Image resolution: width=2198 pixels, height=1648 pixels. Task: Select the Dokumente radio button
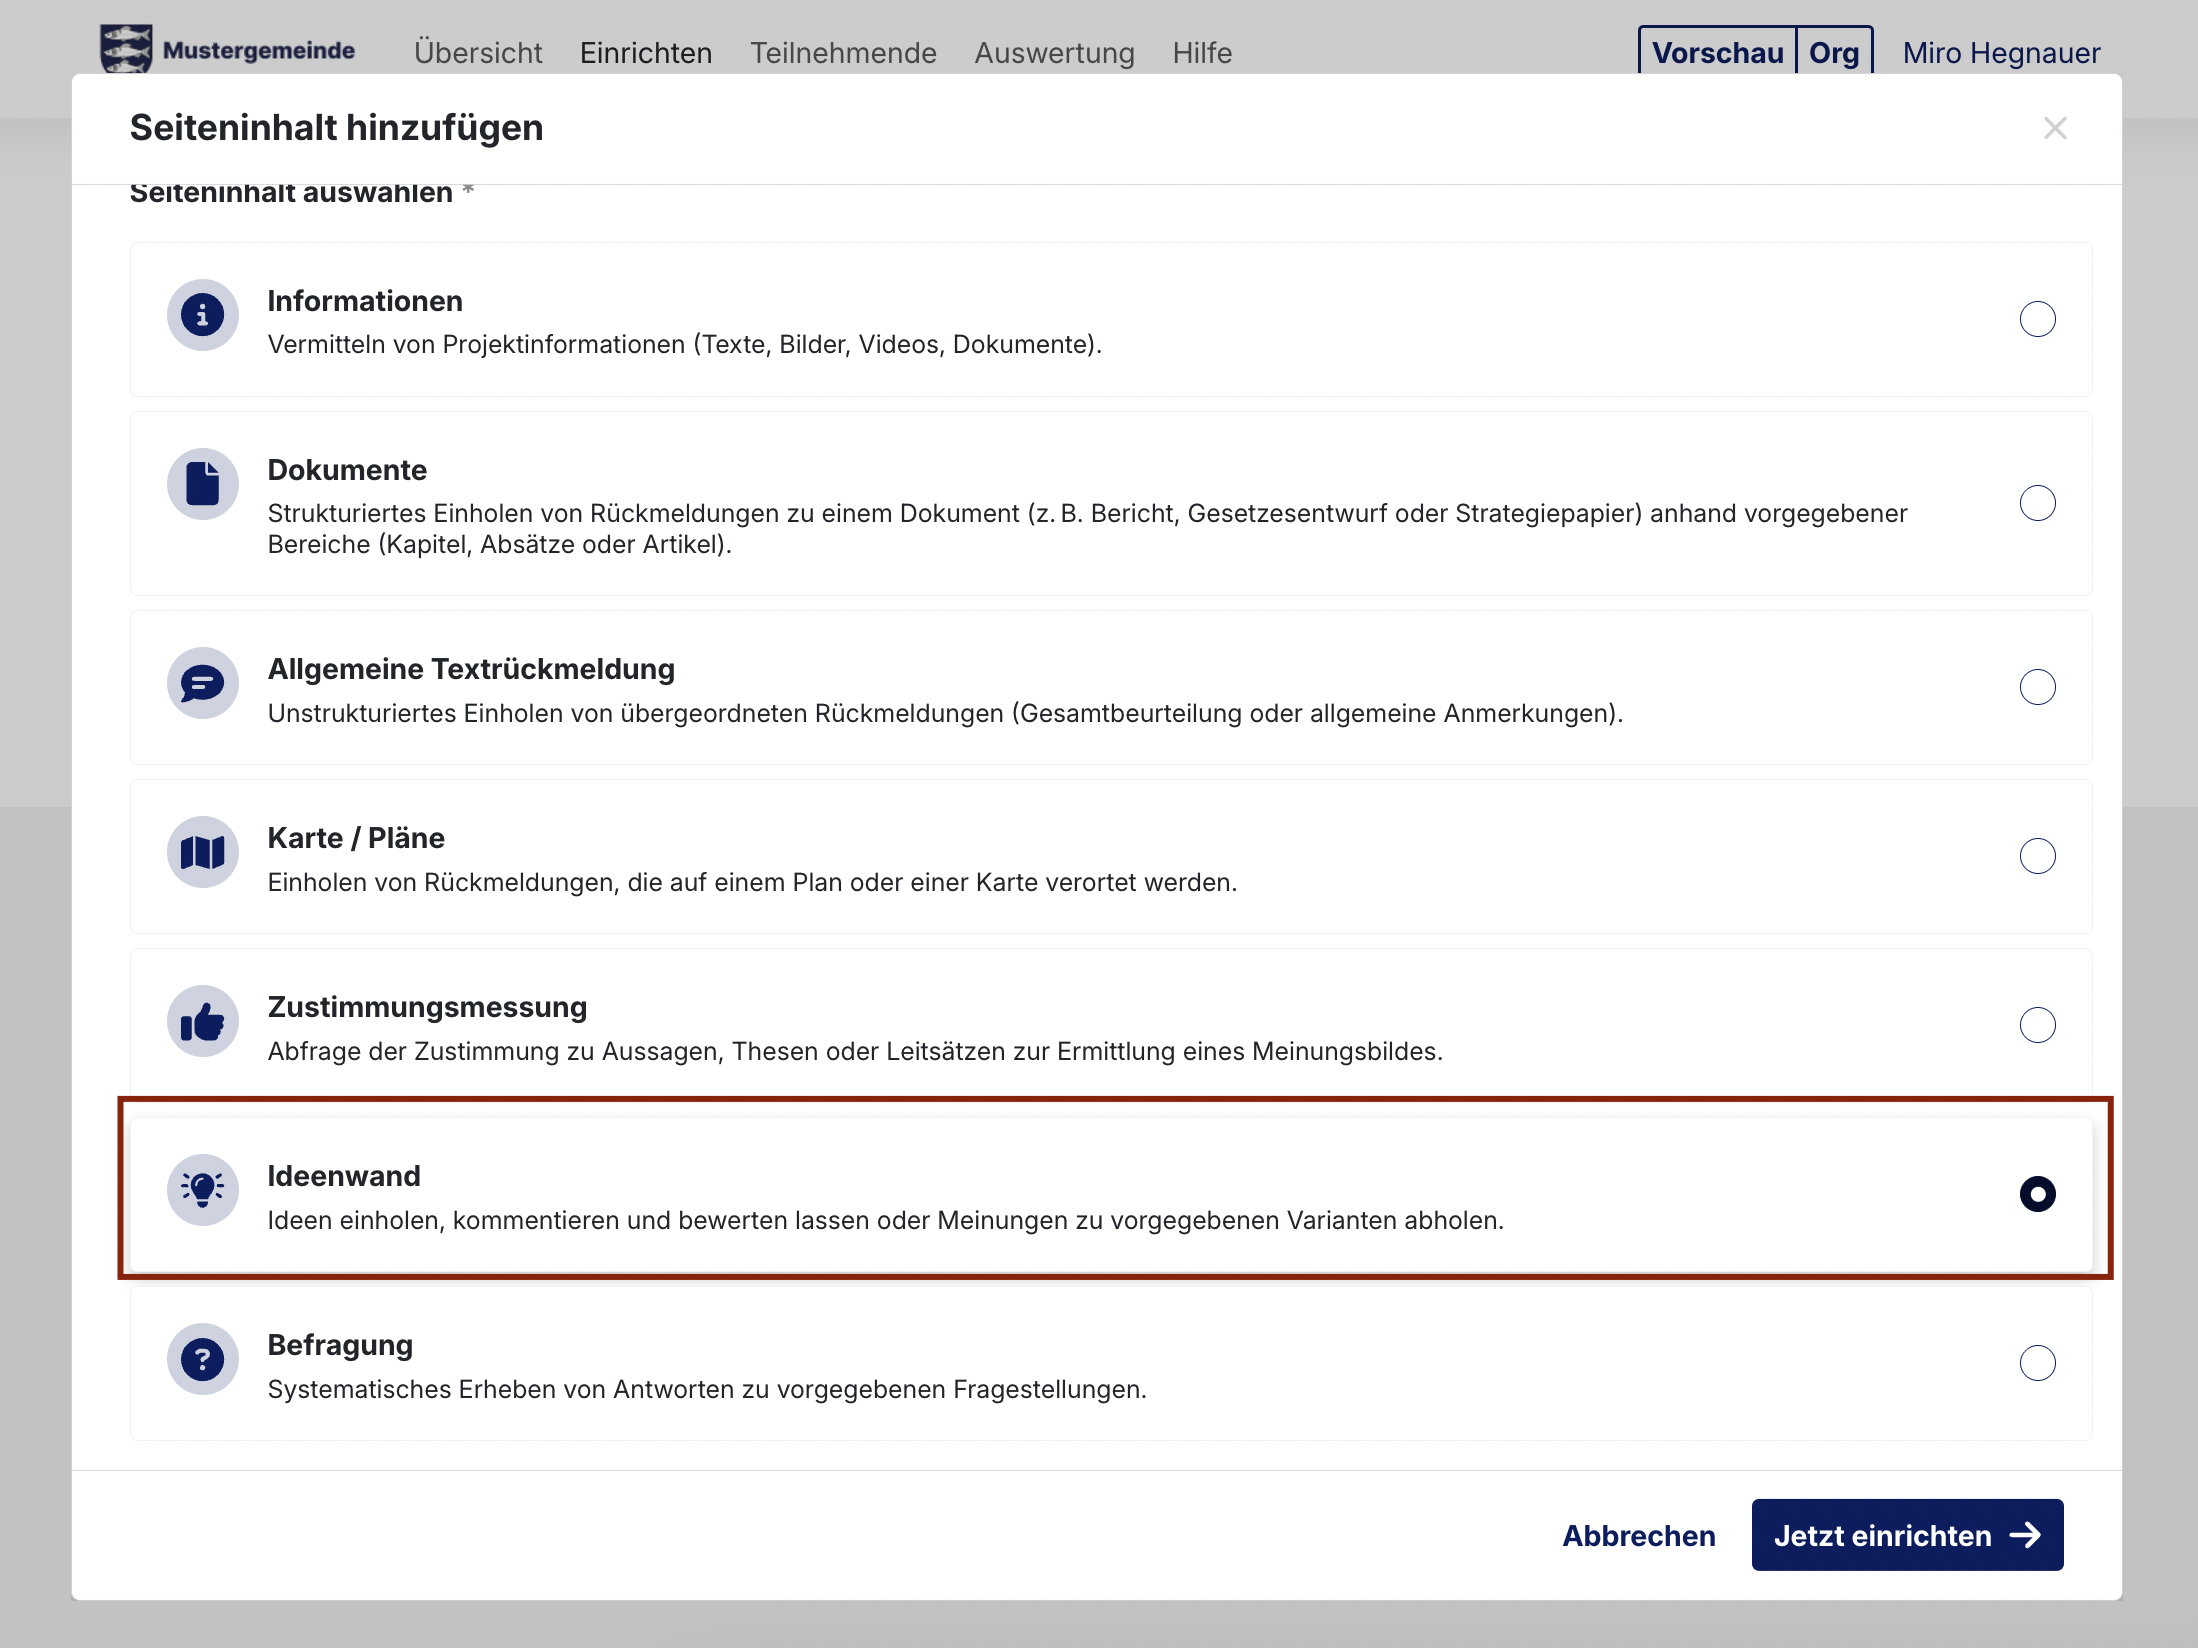pyautogui.click(x=2037, y=503)
